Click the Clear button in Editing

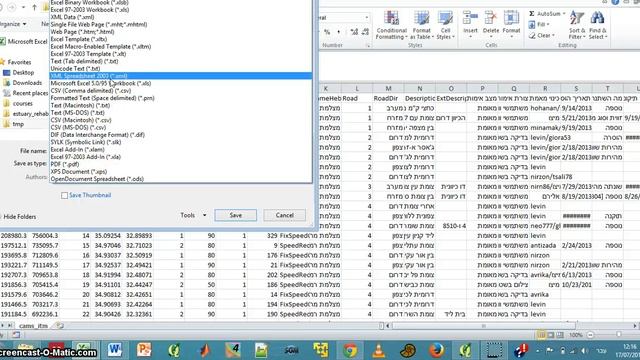click(x=541, y=36)
